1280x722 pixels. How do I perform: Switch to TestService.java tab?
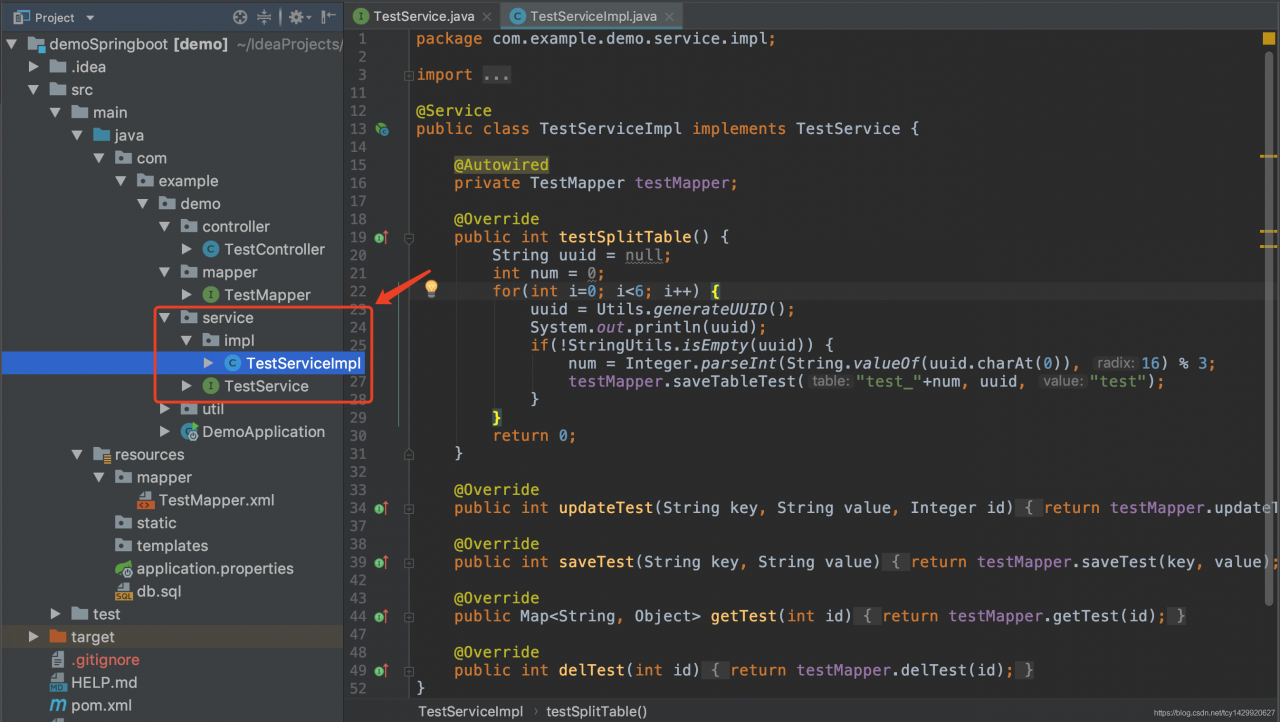(x=424, y=16)
